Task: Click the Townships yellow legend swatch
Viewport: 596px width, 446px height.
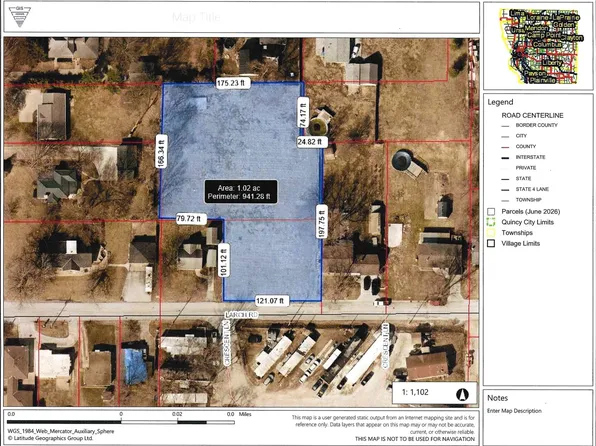Action: (491, 233)
